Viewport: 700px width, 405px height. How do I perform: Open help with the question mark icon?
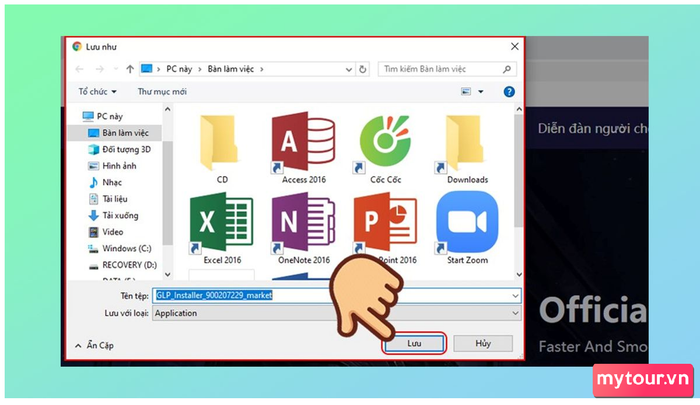coord(509,92)
